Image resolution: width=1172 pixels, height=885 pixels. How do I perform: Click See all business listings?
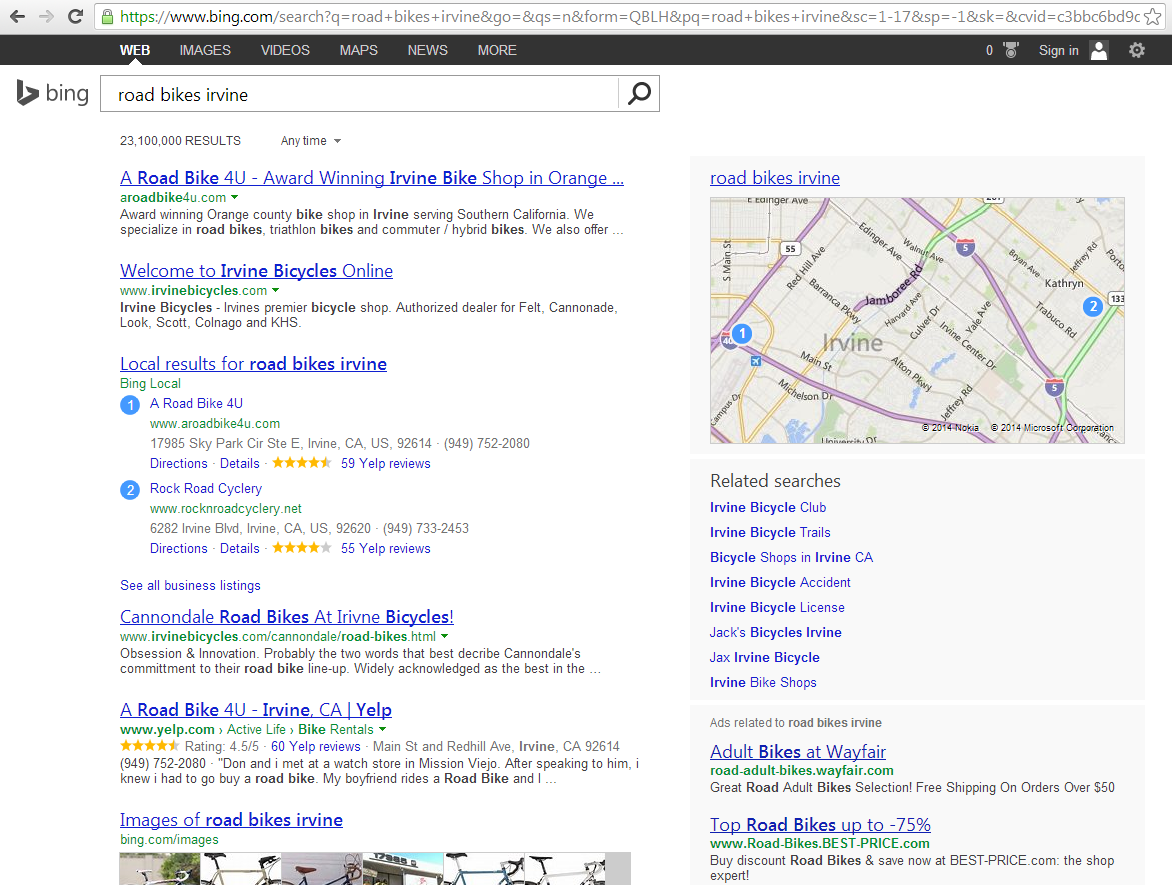click(x=190, y=585)
